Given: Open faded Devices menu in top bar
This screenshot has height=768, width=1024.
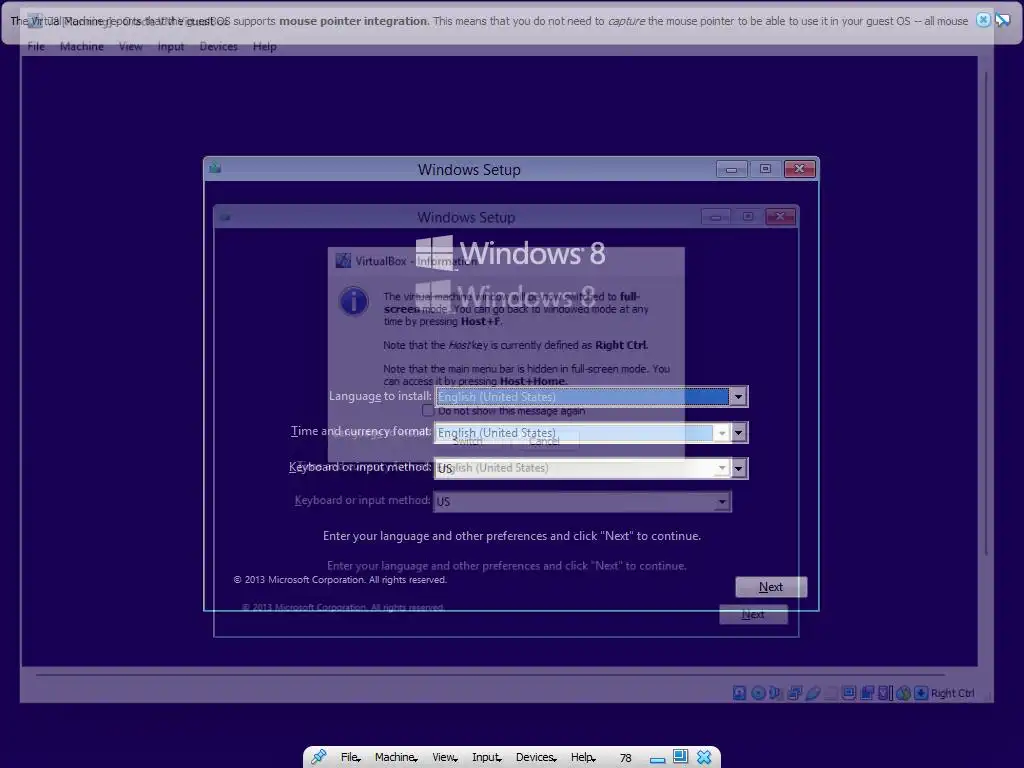Looking at the screenshot, I should 218,46.
